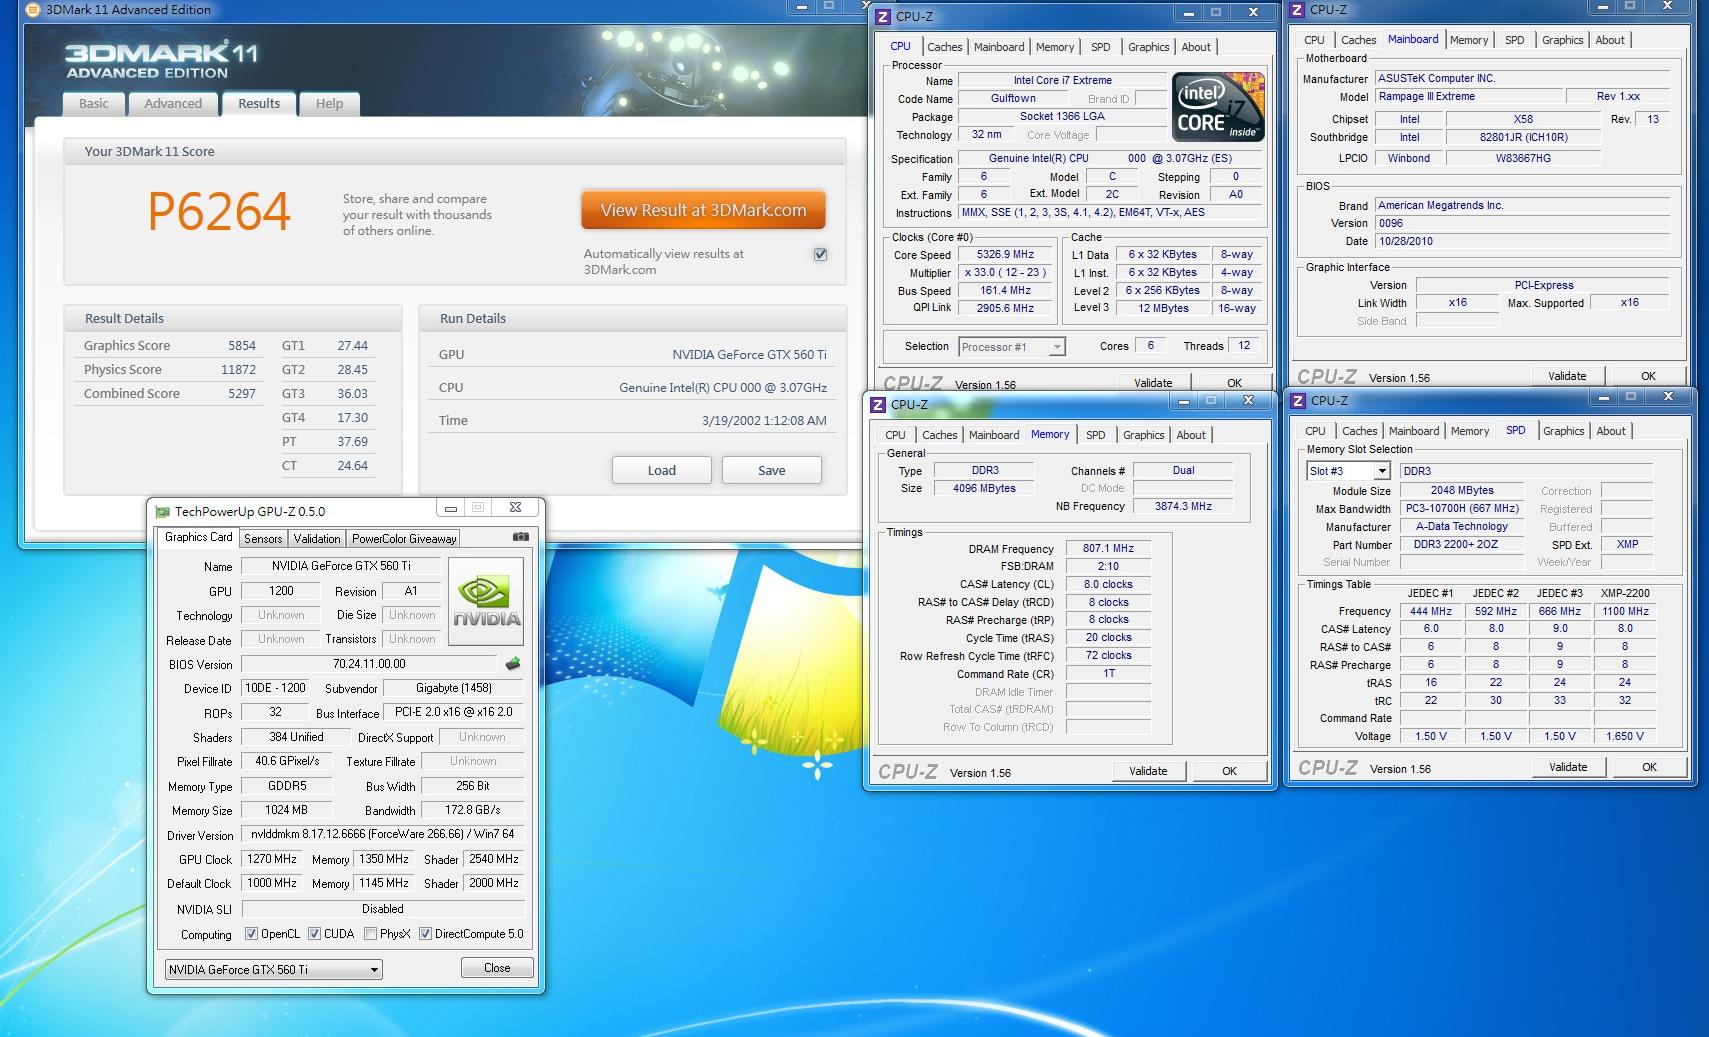The height and width of the screenshot is (1037, 1709).
Task: Toggle the CUDA checkbox
Action: pyautogui.click(x=314, y=934)
